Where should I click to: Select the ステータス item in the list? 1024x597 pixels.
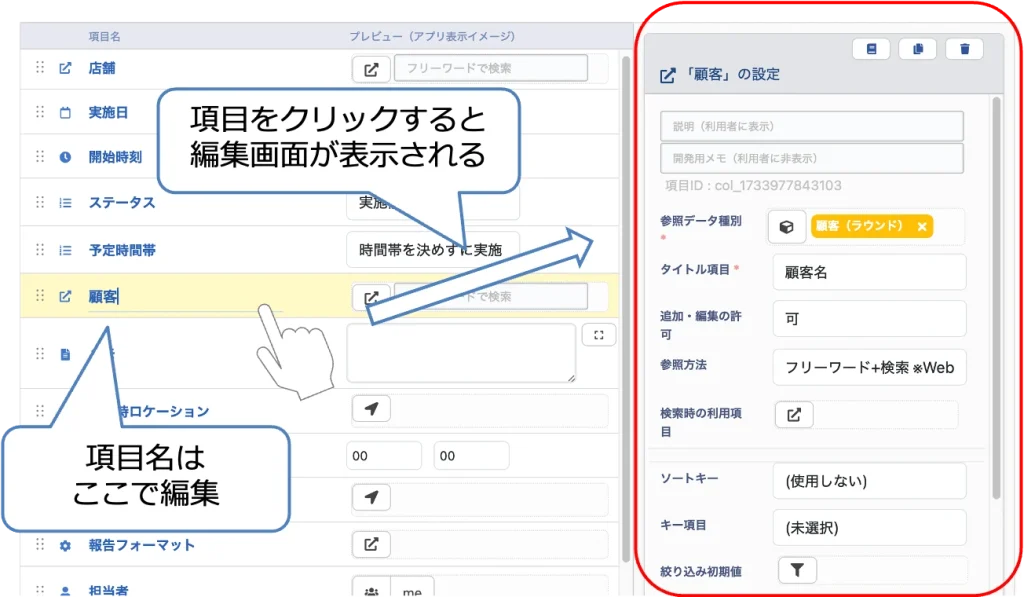(x=122, y=203)
